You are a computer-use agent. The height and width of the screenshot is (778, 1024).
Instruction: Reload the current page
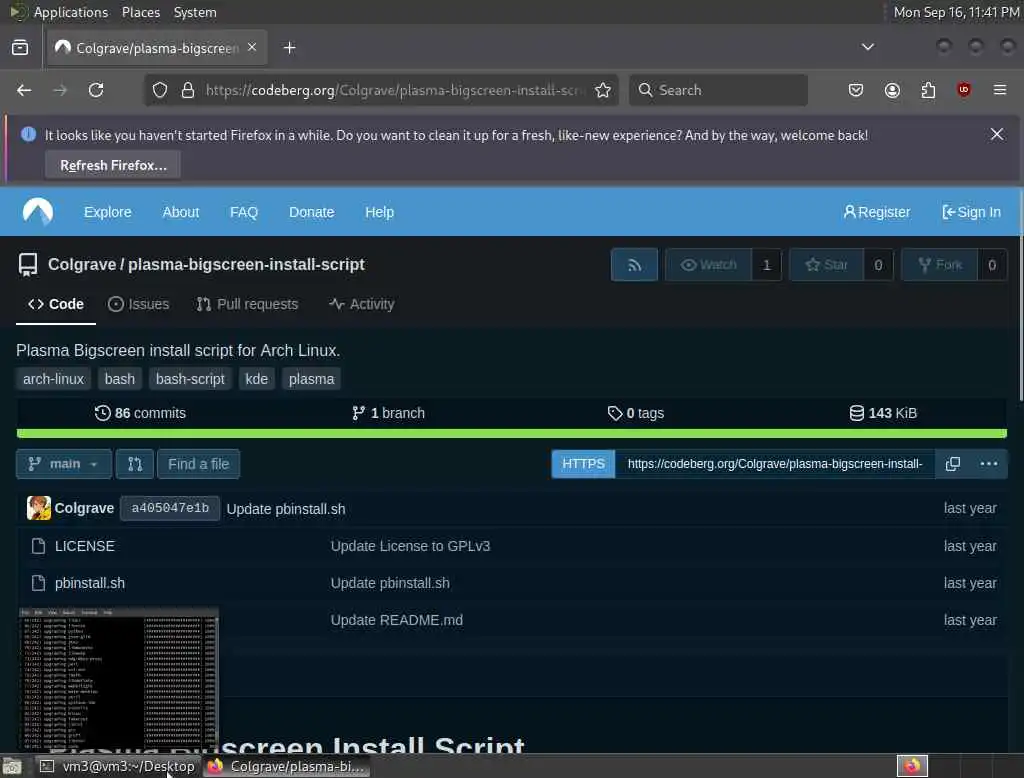click(x=96, y=90)
